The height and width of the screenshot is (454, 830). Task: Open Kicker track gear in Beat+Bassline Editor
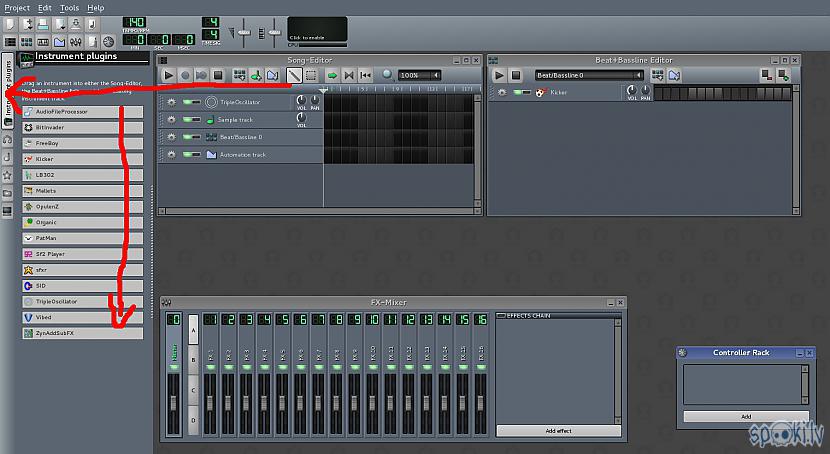coord(502,93)
